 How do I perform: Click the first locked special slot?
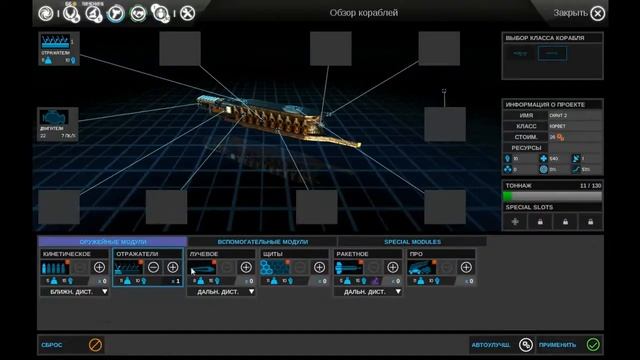[x=540, y=222]
